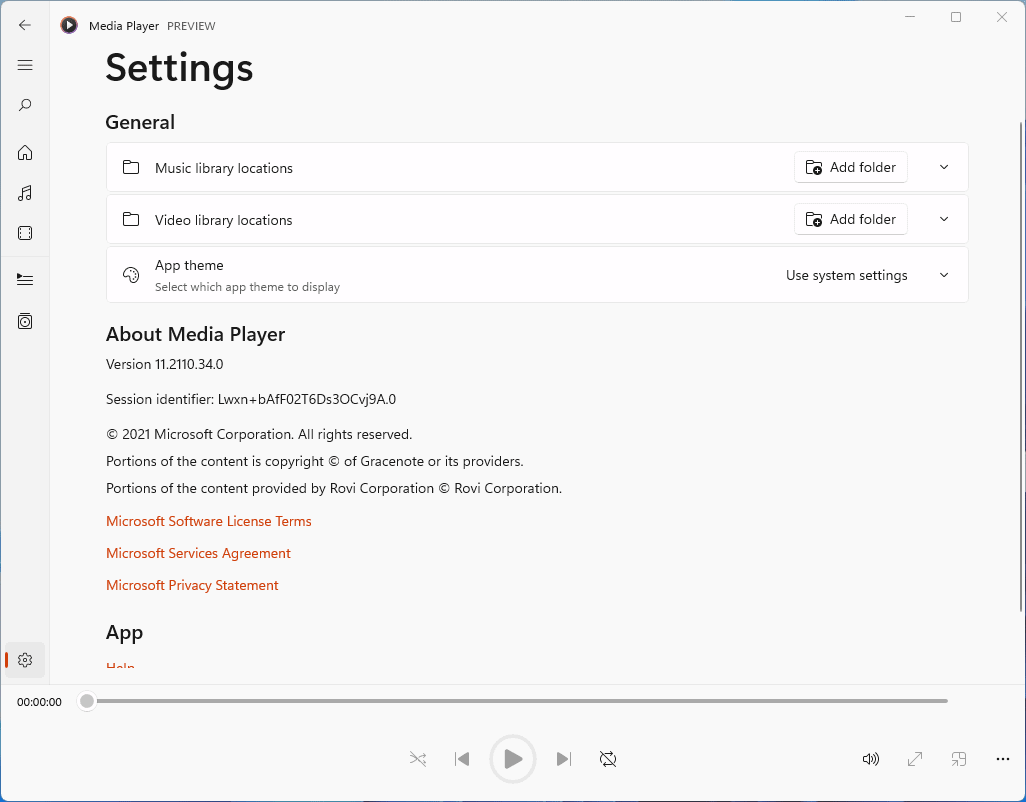Image resolution: width=1026 pixels, height=802 pixels.
Task: Open mini player mode
Action: pos(959,759)
